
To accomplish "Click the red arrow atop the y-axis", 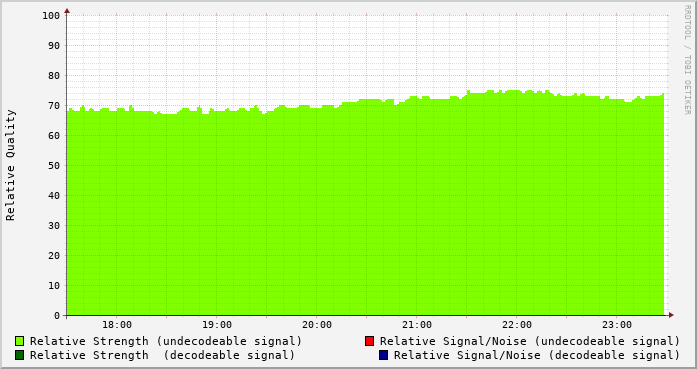I will pyautogui.click(x=67, y=11).
